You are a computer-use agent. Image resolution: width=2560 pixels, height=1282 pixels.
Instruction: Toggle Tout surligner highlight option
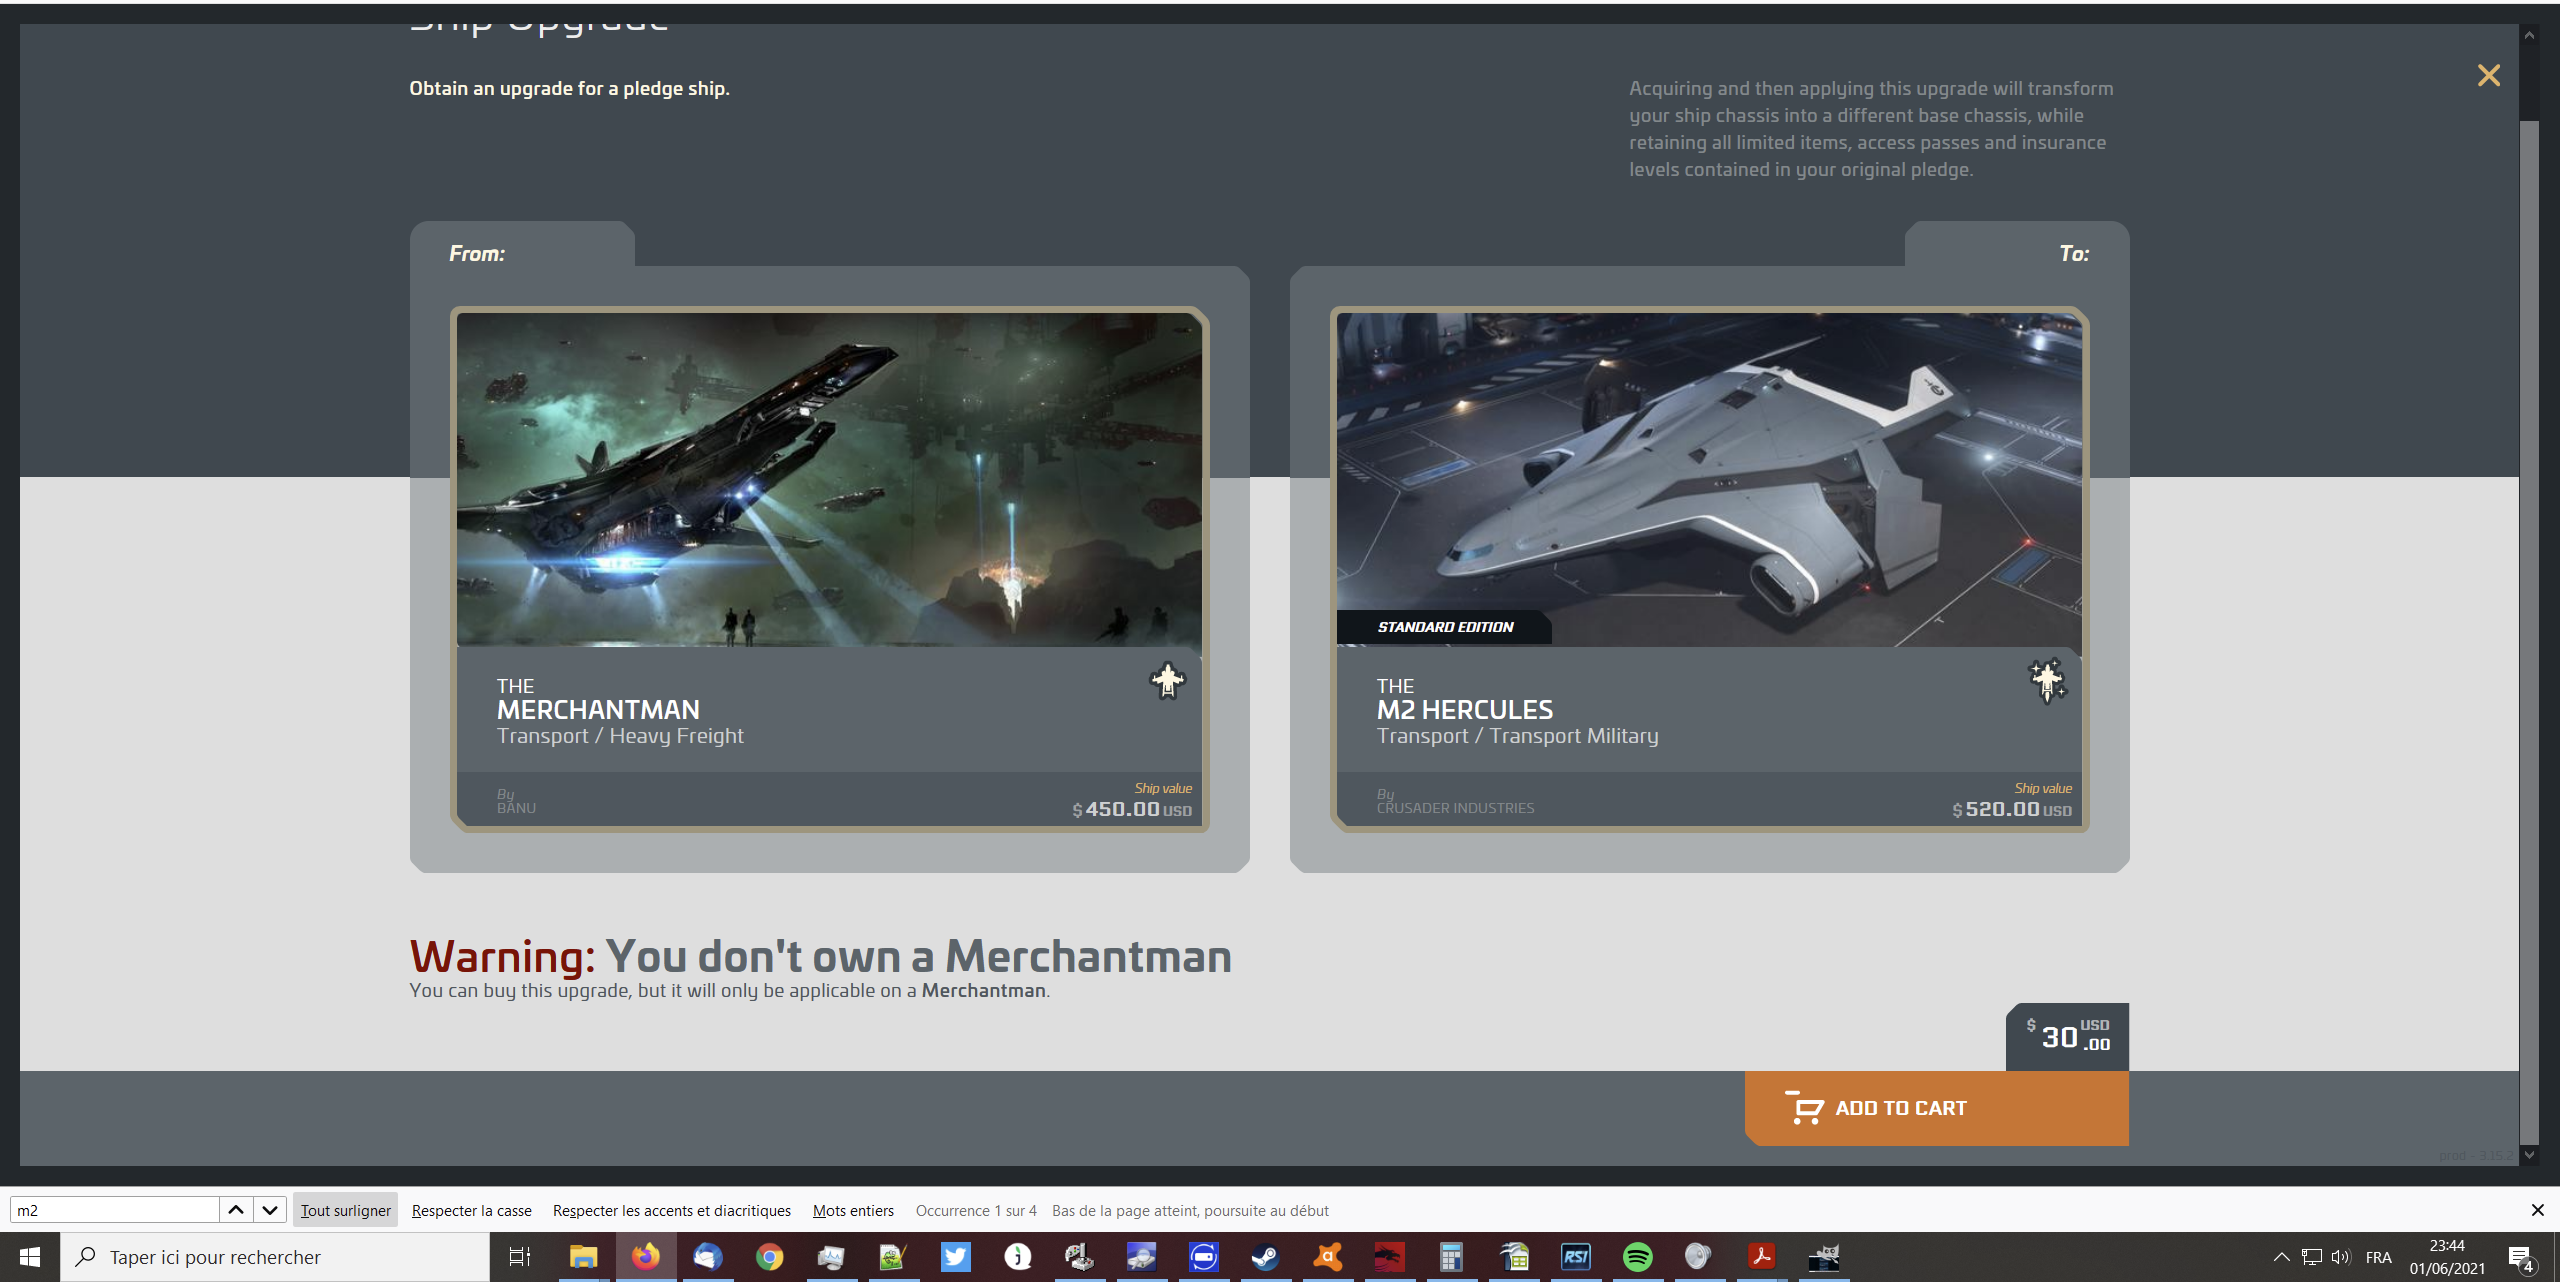(x=345, y=1210)
